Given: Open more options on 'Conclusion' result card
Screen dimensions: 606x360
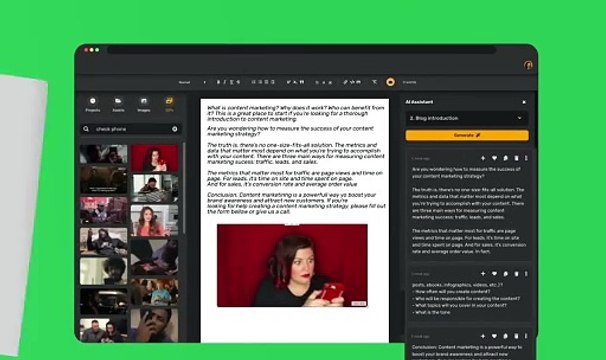Looking at the screenshot, I should point(526,336).
